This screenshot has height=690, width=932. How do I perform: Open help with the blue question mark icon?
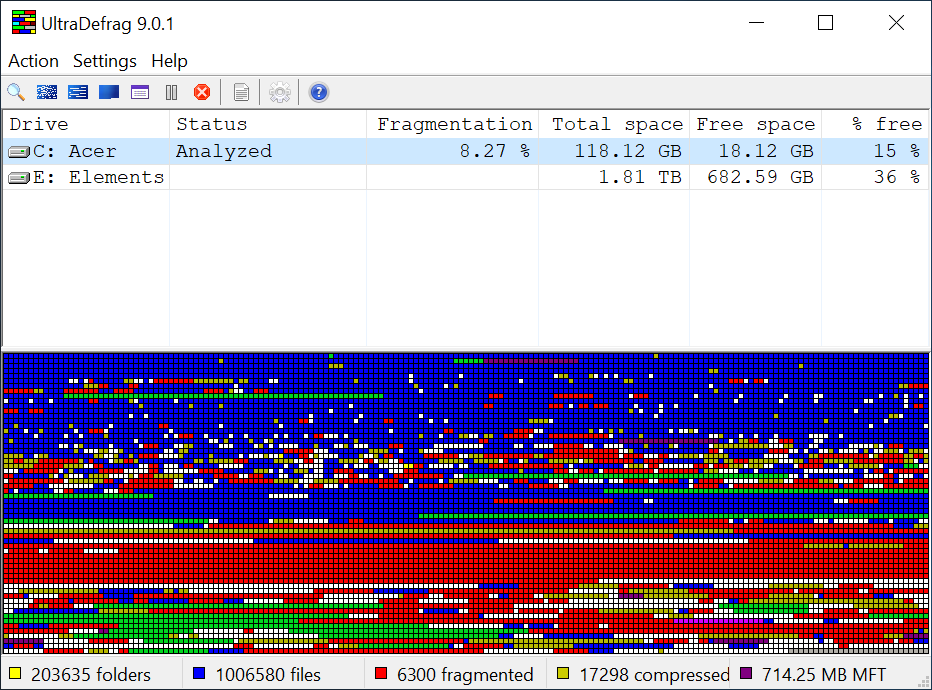[319, 93]
